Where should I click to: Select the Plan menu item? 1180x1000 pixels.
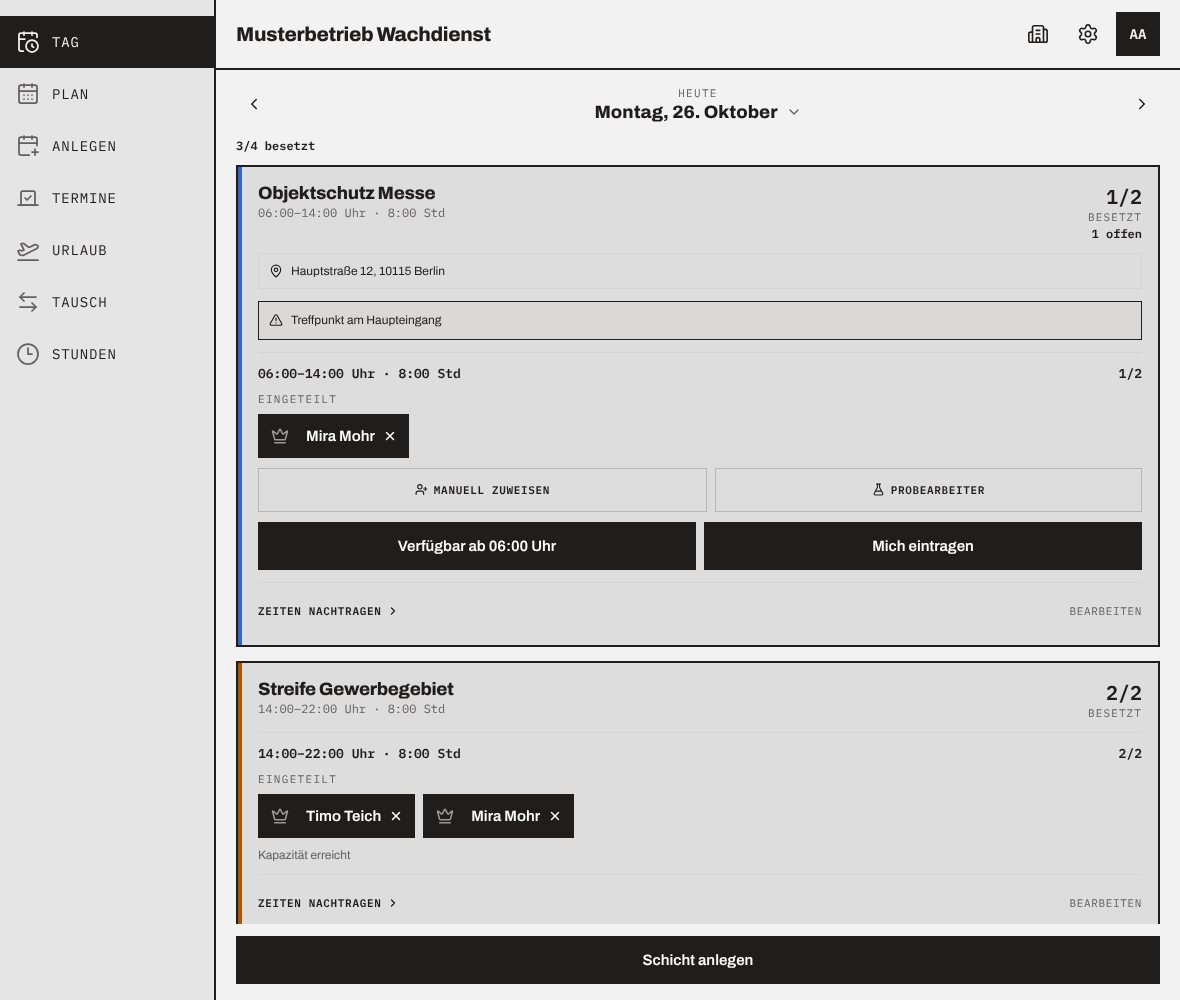click(107, 94)
